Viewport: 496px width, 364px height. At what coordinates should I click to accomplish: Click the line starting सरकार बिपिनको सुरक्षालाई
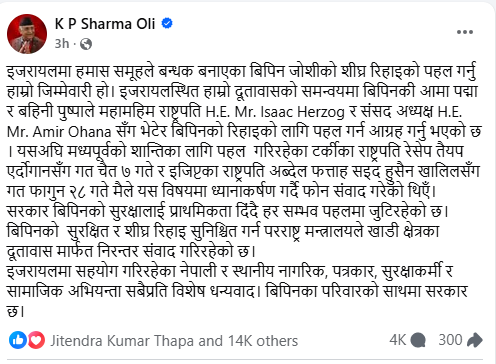[228, 212]
